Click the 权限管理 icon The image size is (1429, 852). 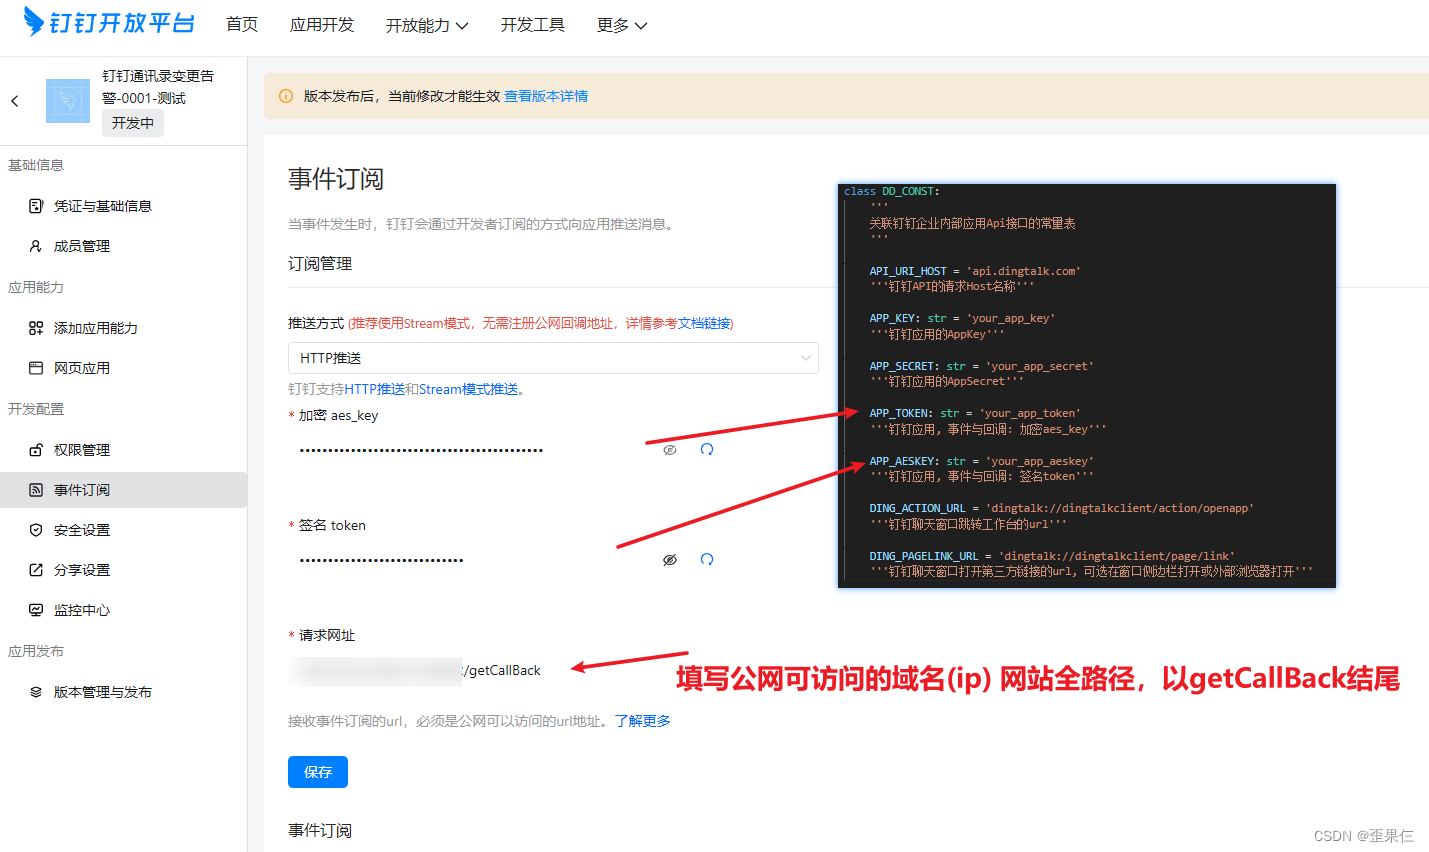click(36, 450)
